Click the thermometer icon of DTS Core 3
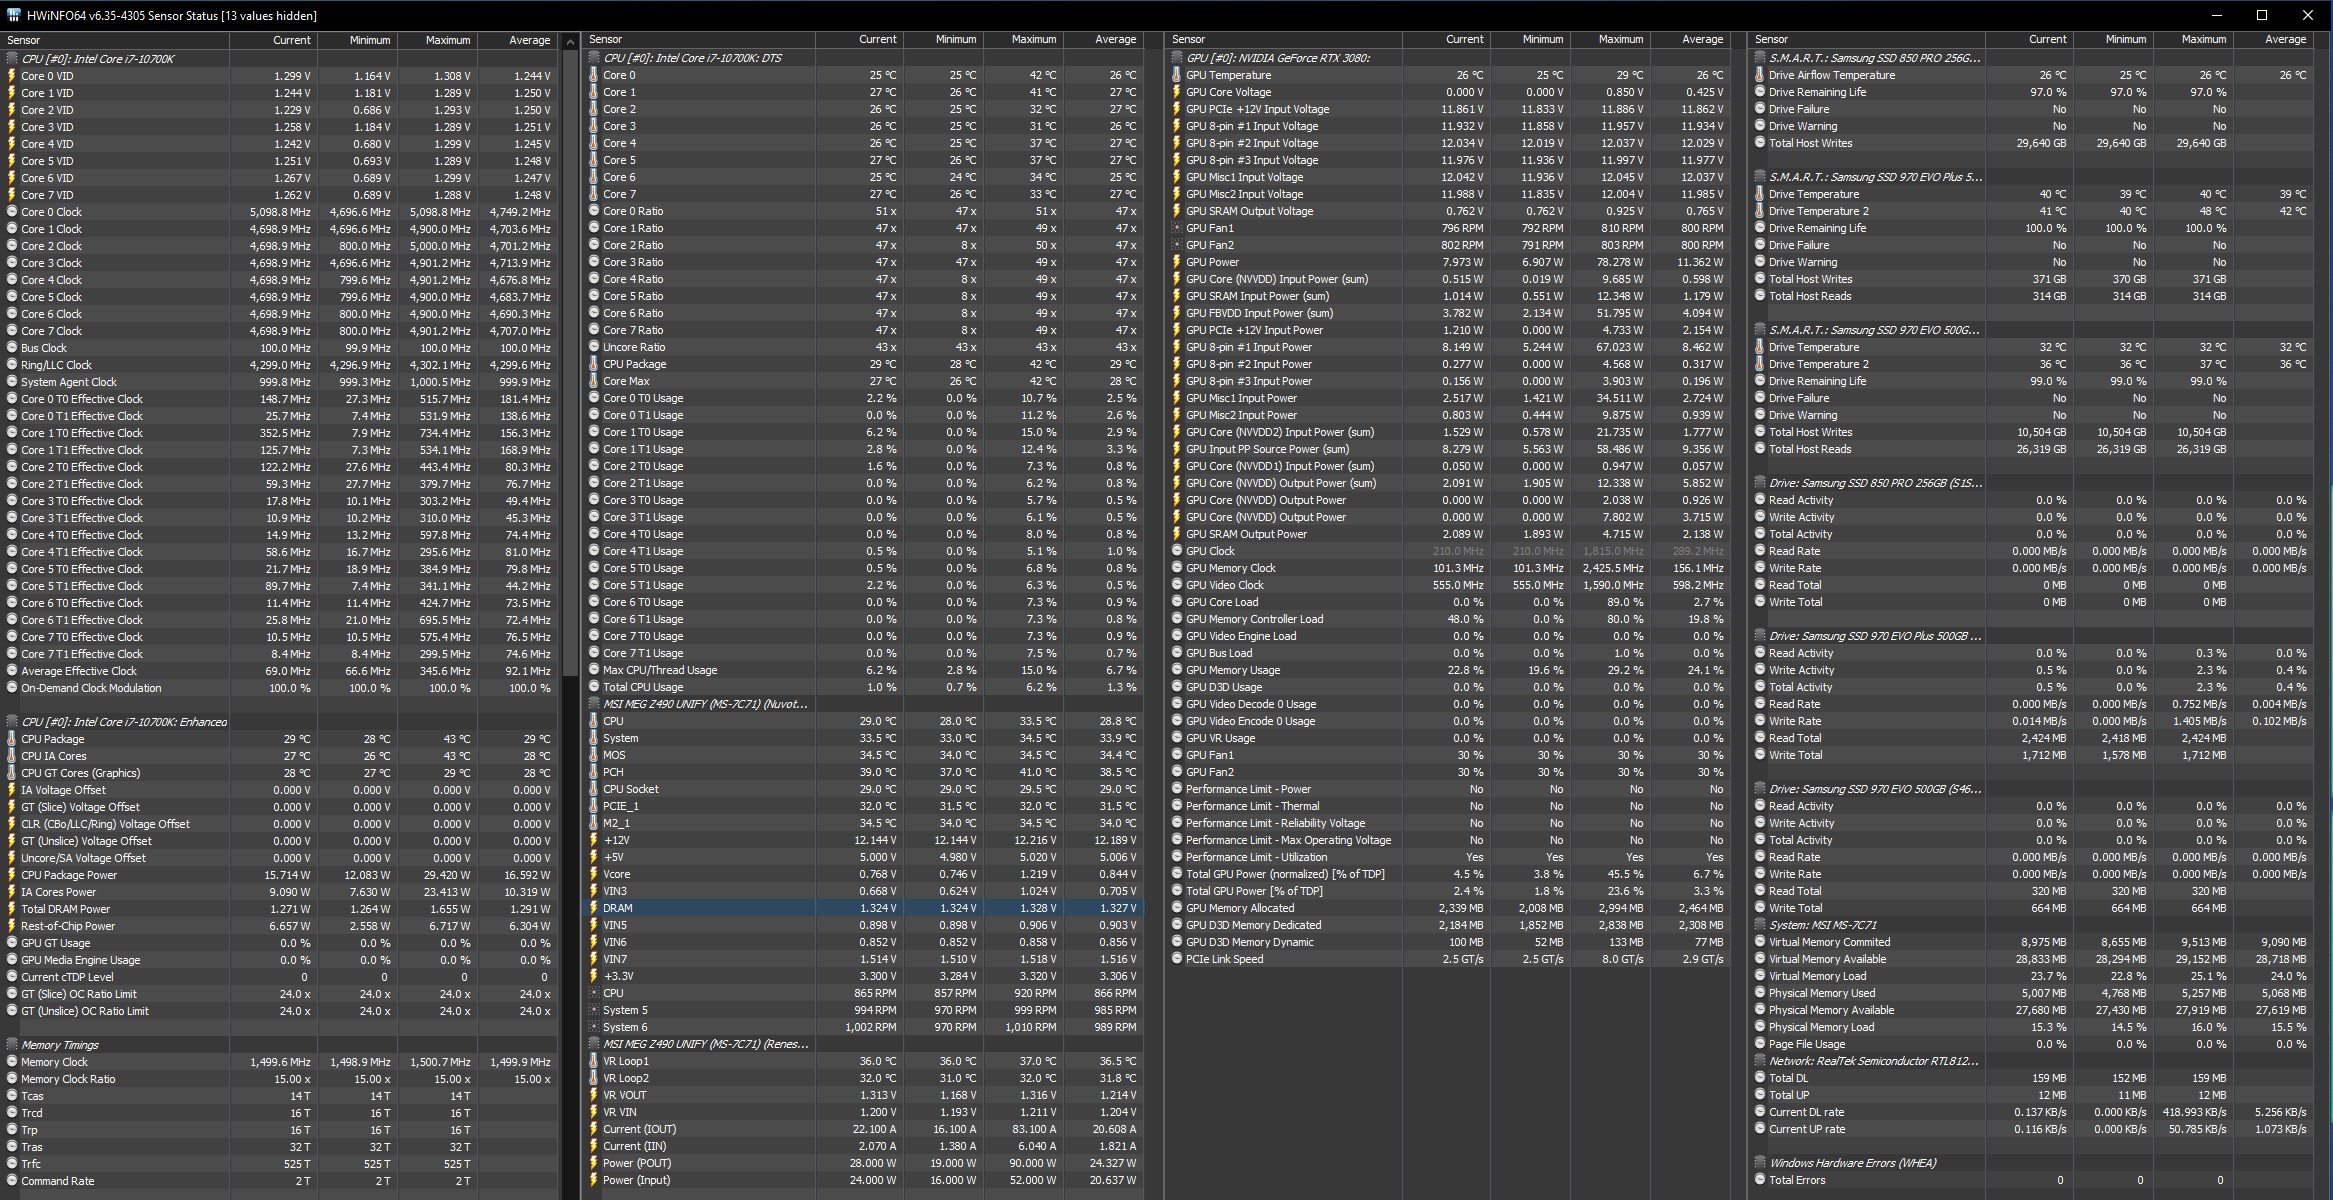 594,126
